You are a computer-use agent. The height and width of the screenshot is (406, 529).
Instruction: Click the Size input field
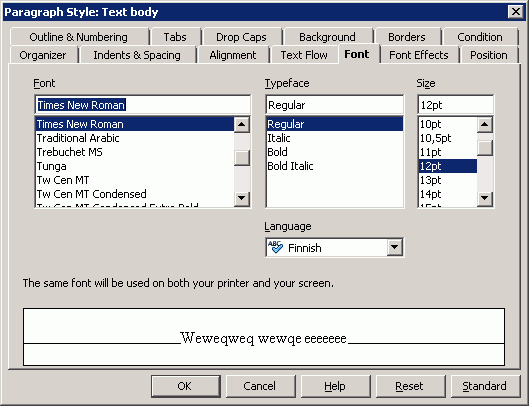455,105
